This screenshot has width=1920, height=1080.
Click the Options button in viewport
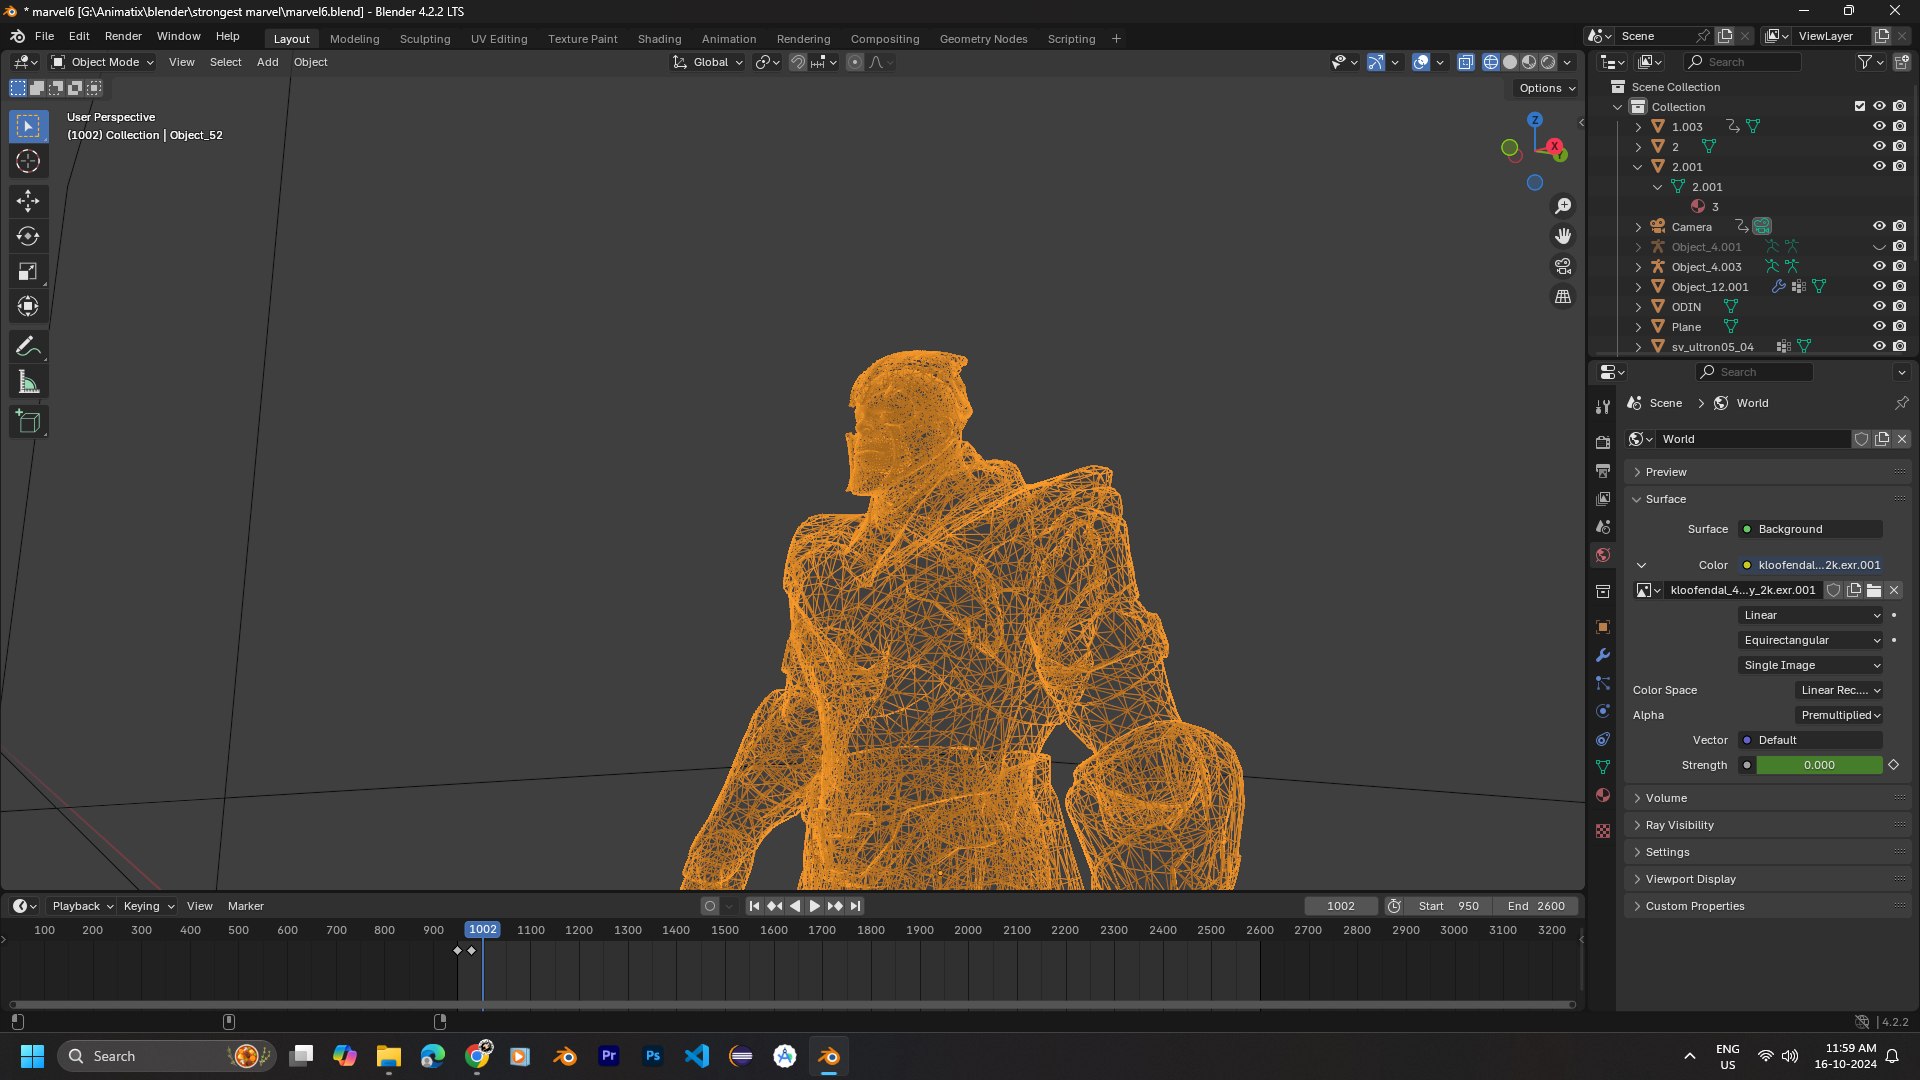tap(1546, 88)
